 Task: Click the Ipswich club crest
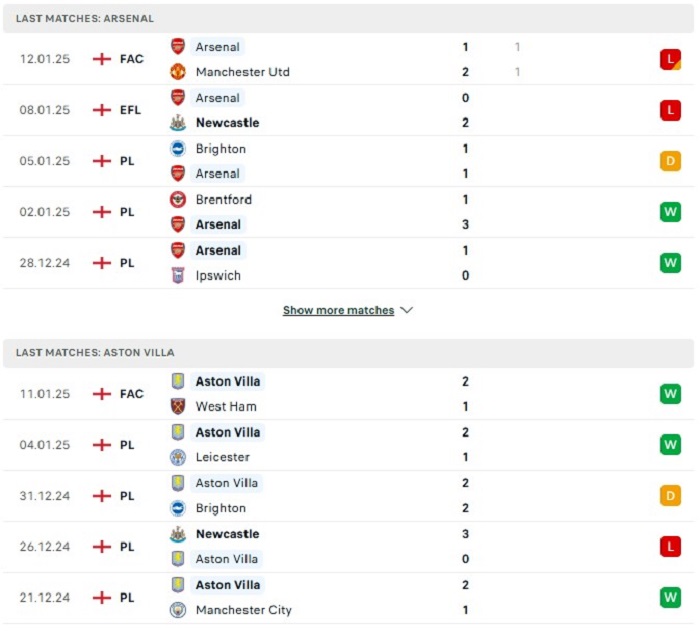point(178,275)
